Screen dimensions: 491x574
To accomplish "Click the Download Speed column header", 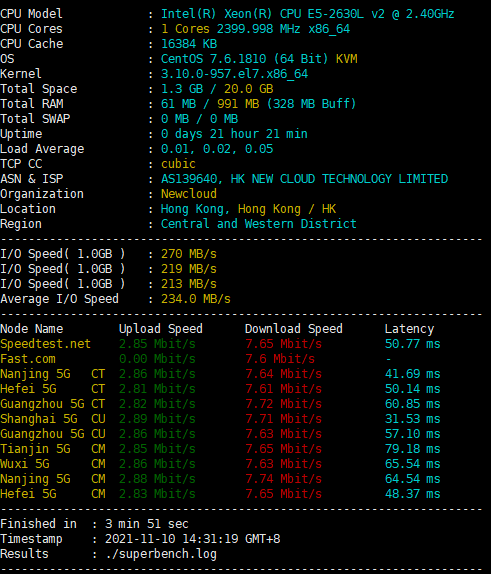I will point(294,329).
